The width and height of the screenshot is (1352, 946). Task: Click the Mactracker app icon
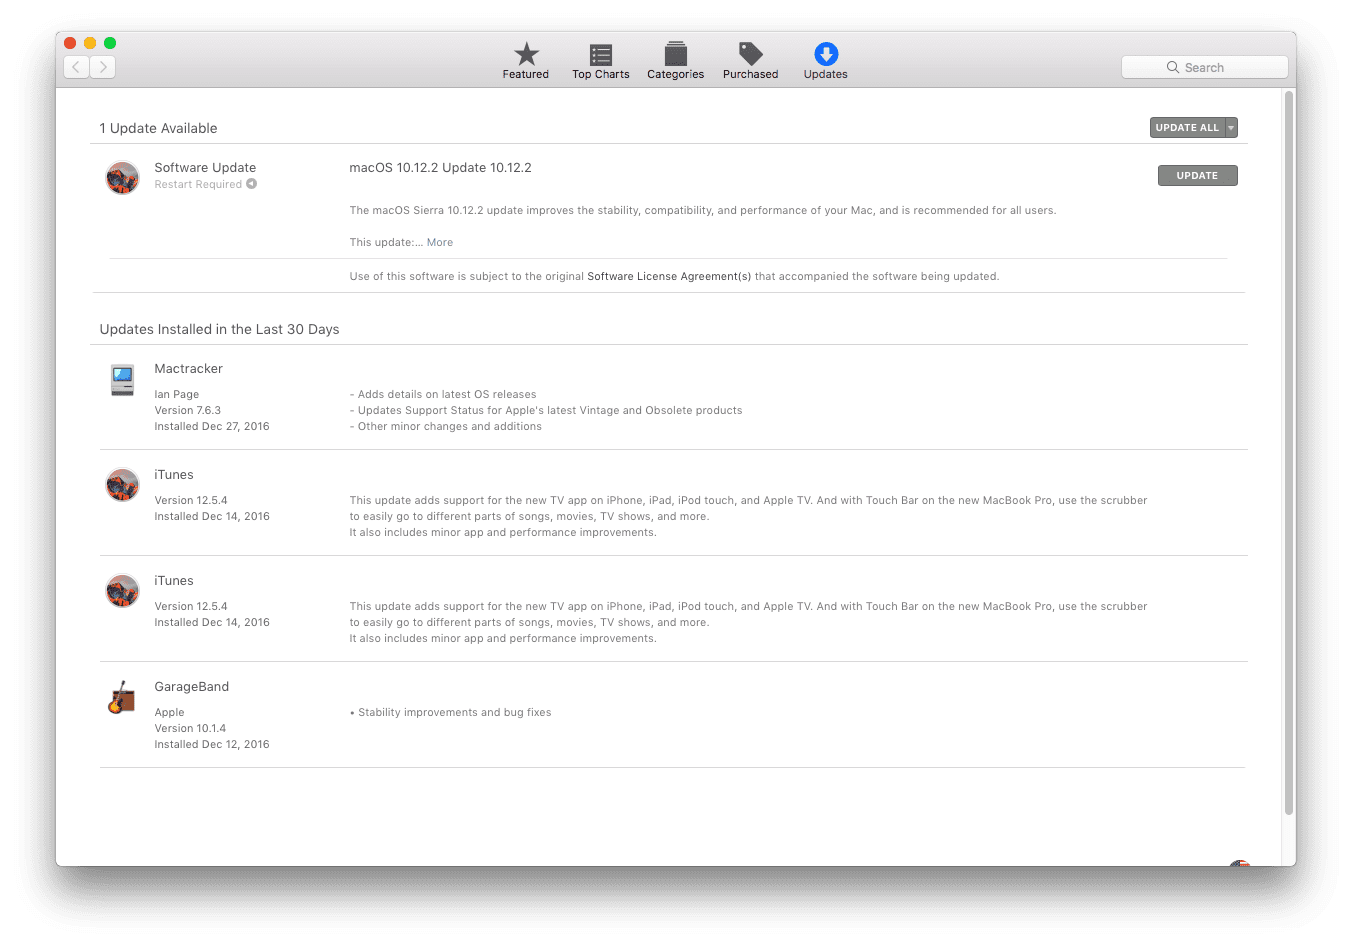pyautogui.click(x=122, y=380)
